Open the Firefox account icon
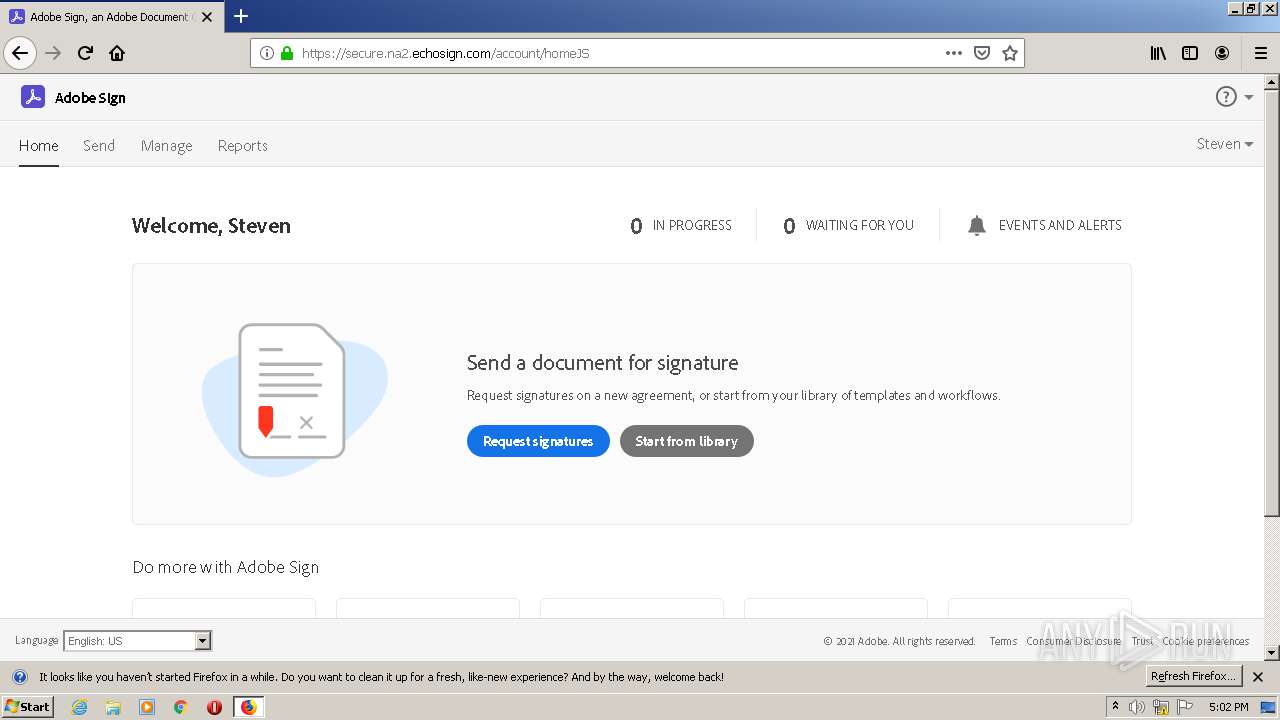This screenshot has width=1280, height=720. coord(1222,53)
